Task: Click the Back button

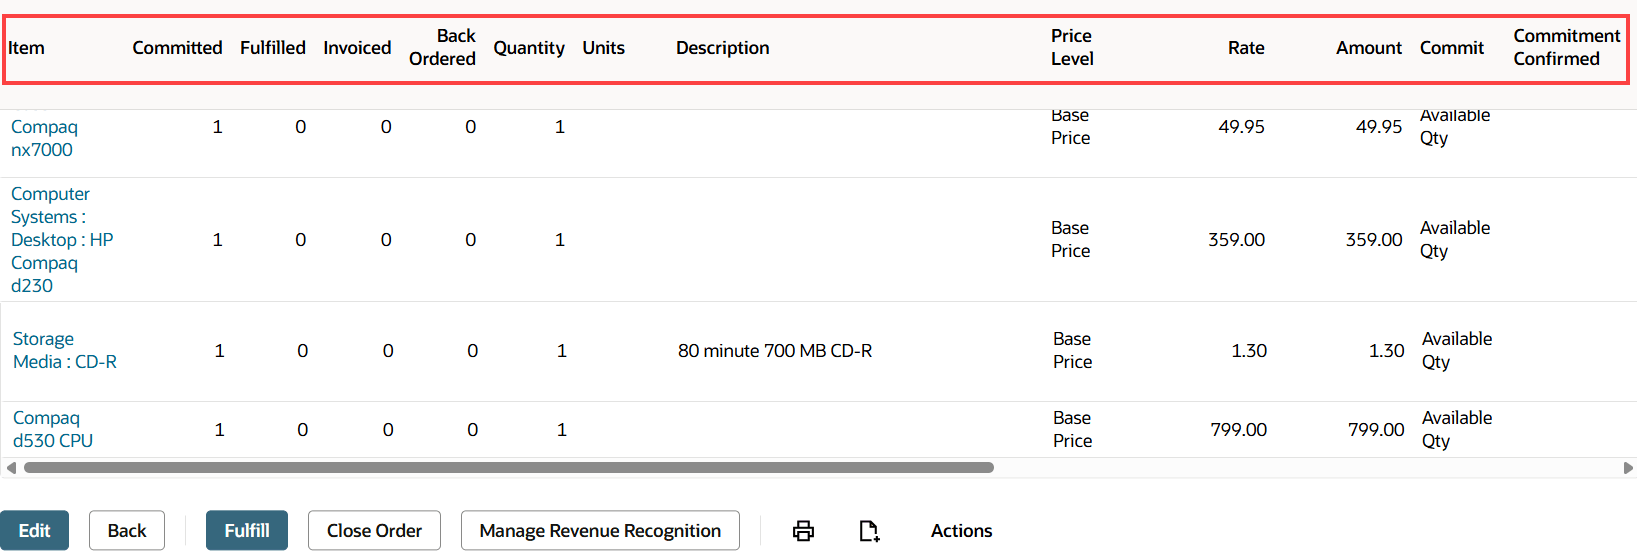Action: click(x=127, y=531)
